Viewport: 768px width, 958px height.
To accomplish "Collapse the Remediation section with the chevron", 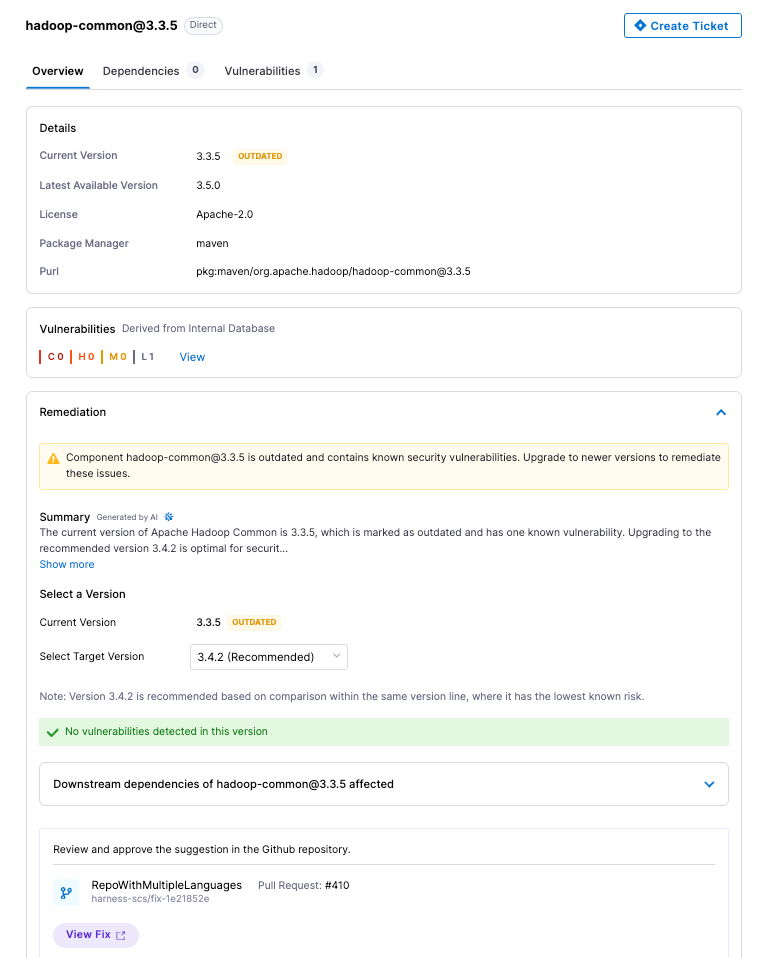I will point(721,412).
